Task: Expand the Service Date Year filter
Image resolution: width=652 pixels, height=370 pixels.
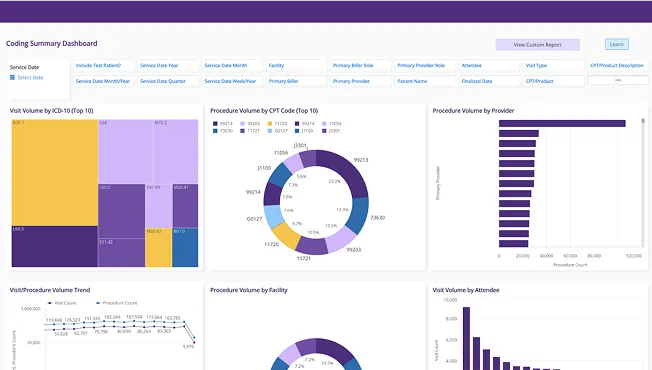Action: [168, 66]
